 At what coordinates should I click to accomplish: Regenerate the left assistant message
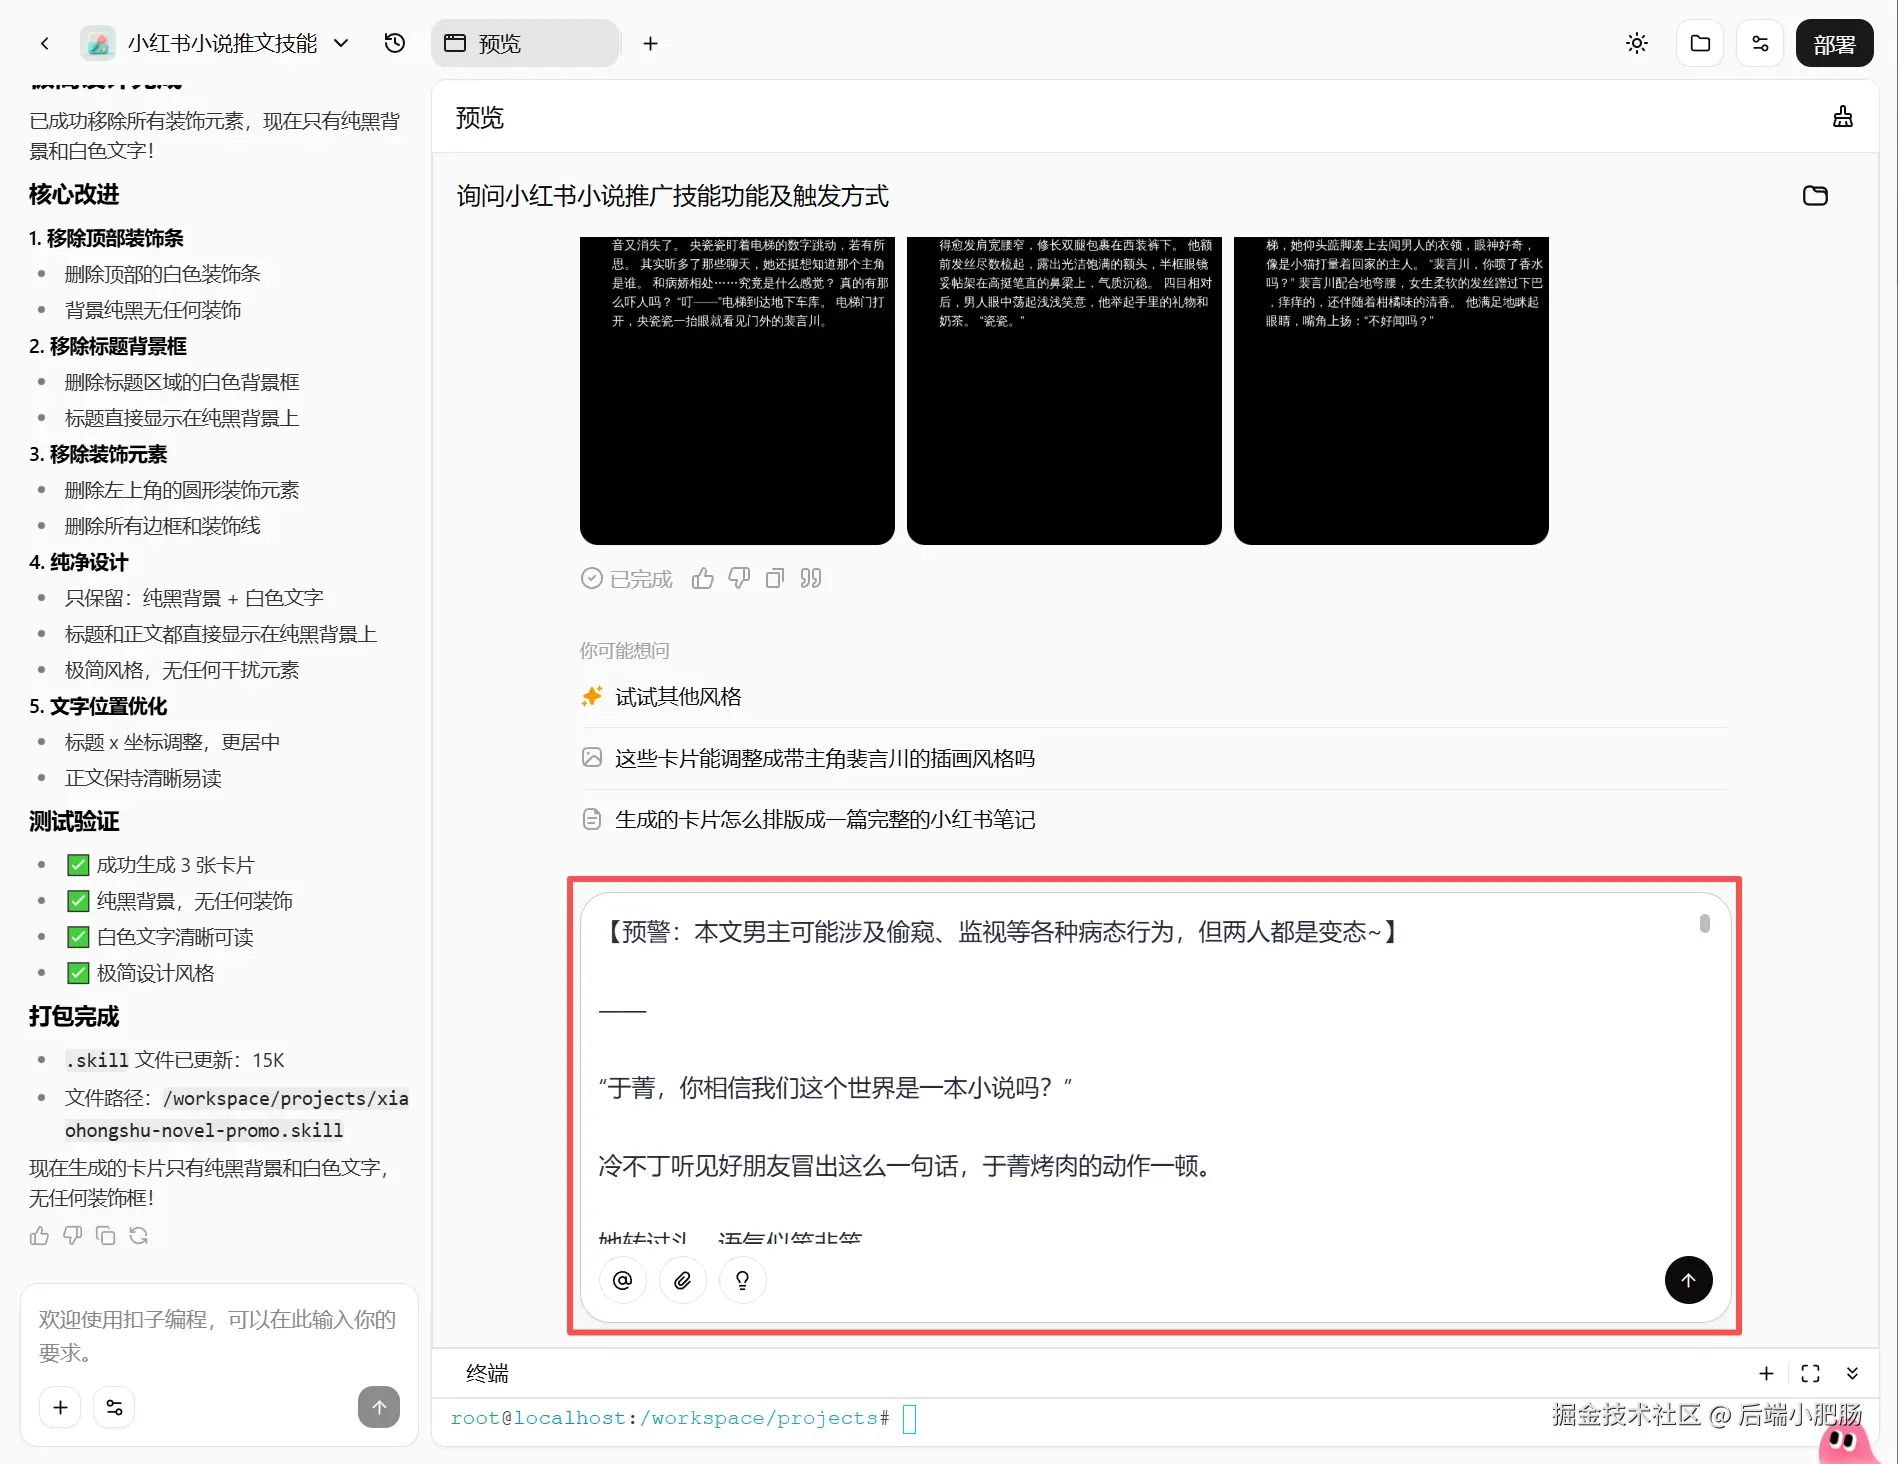(x=138, y=1235)
